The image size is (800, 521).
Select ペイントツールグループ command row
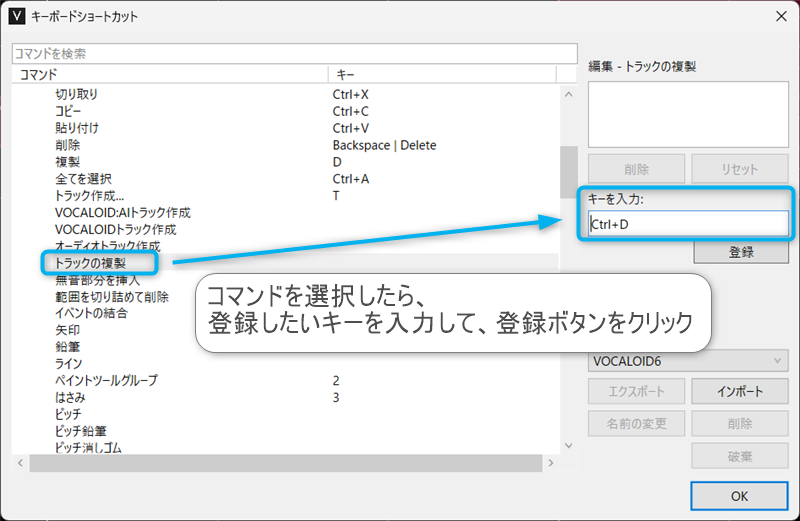(285, 381)
